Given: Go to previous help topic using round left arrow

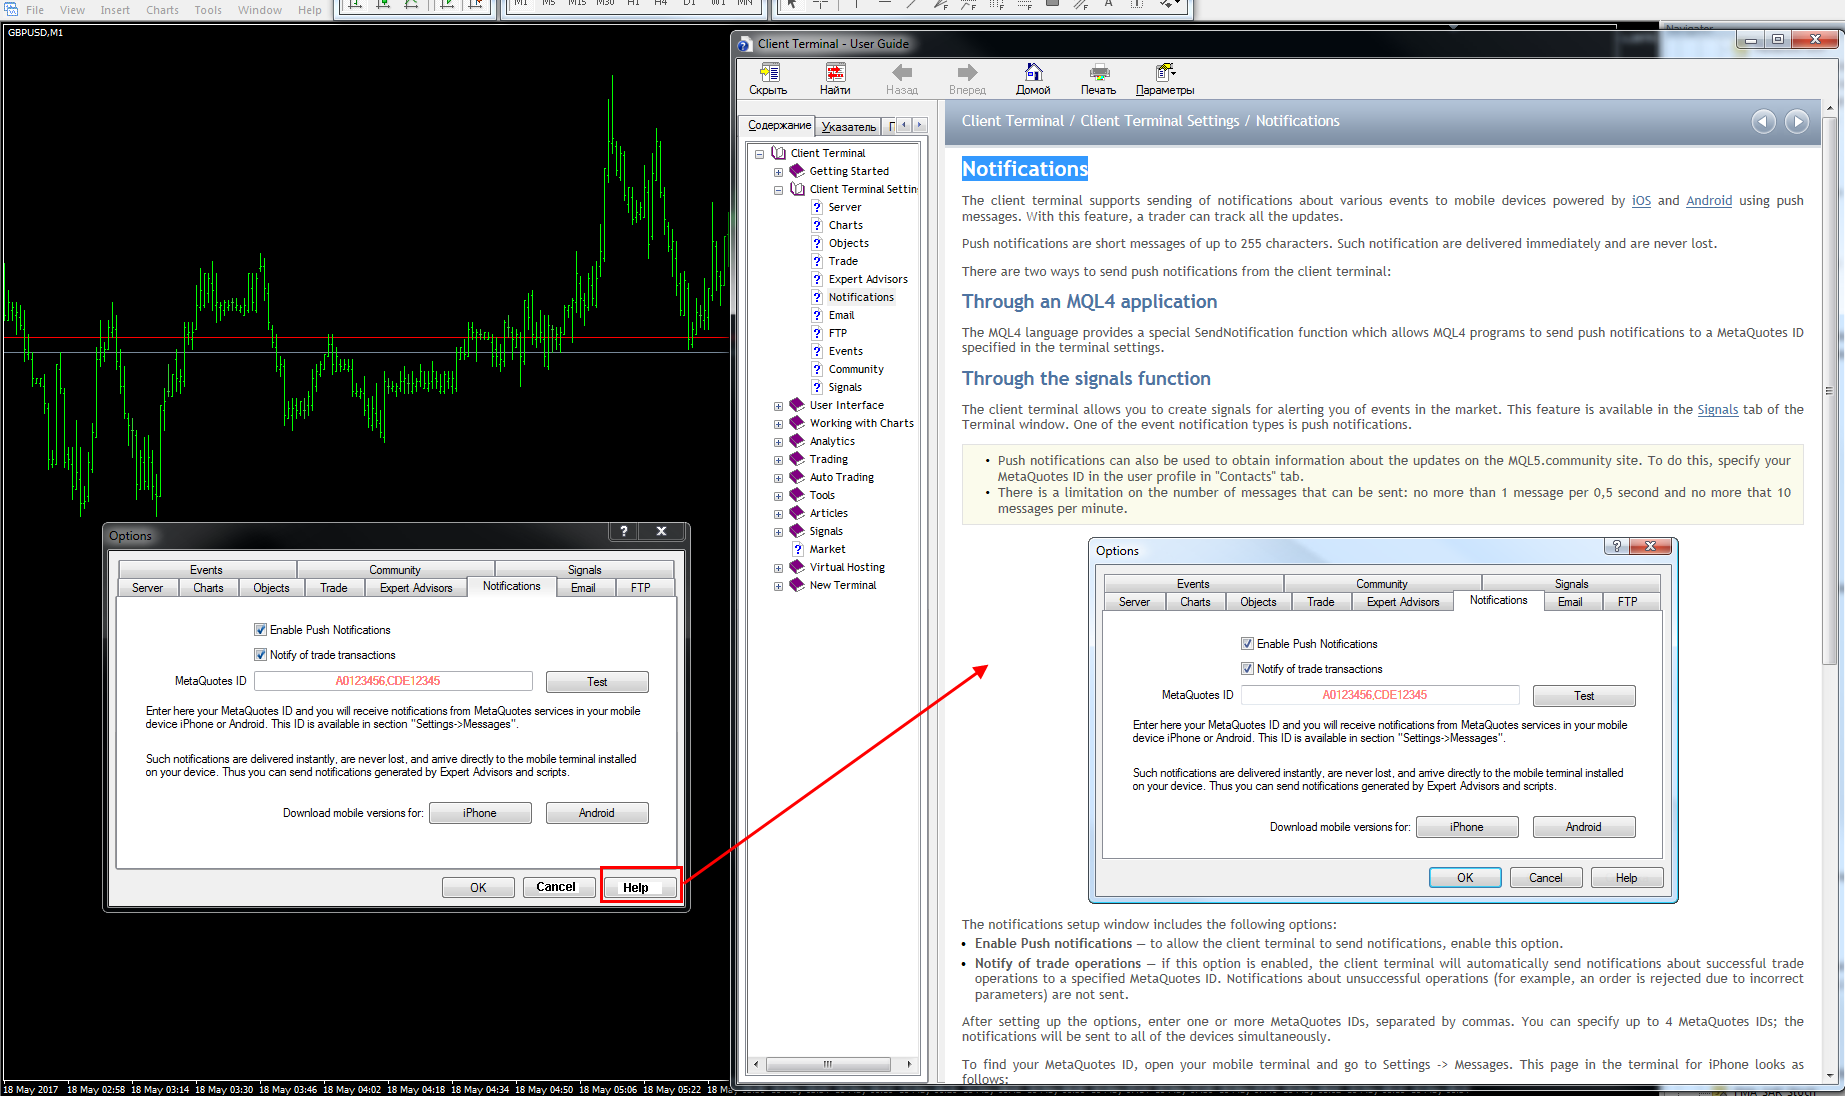Looking at the screenshot, I should click(x=1764, y=122).
